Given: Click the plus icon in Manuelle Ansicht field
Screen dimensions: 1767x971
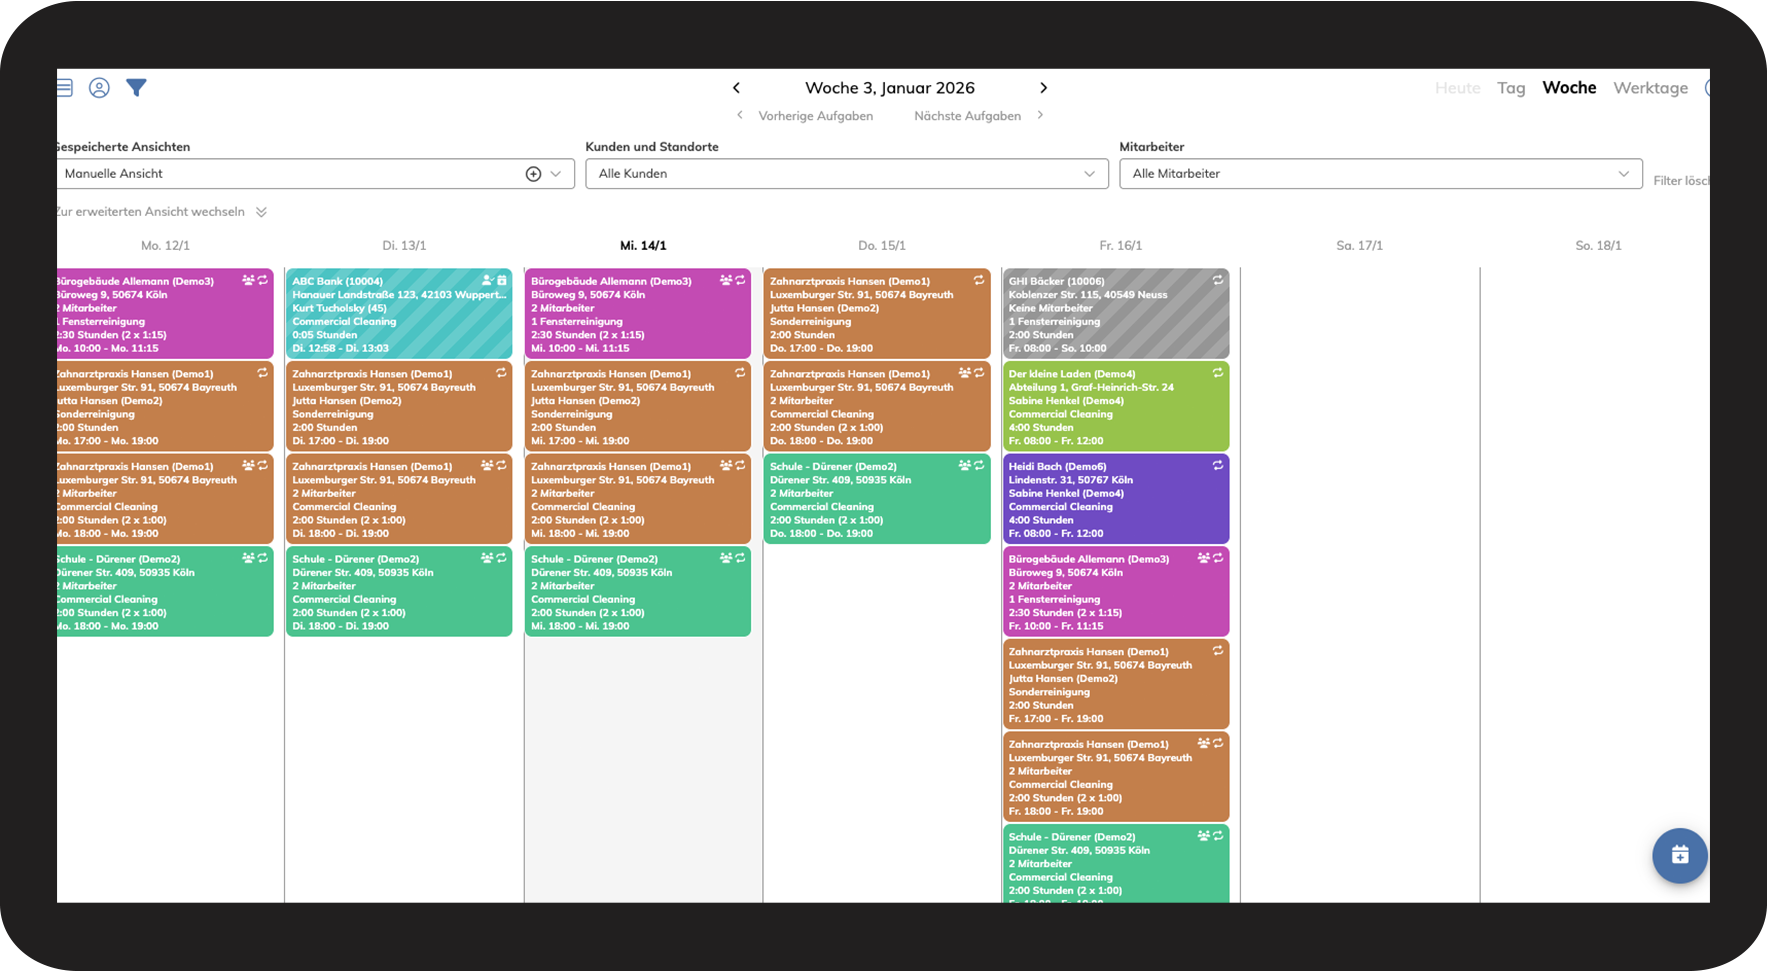Looking at the screenshot, I should pos(533,174).
